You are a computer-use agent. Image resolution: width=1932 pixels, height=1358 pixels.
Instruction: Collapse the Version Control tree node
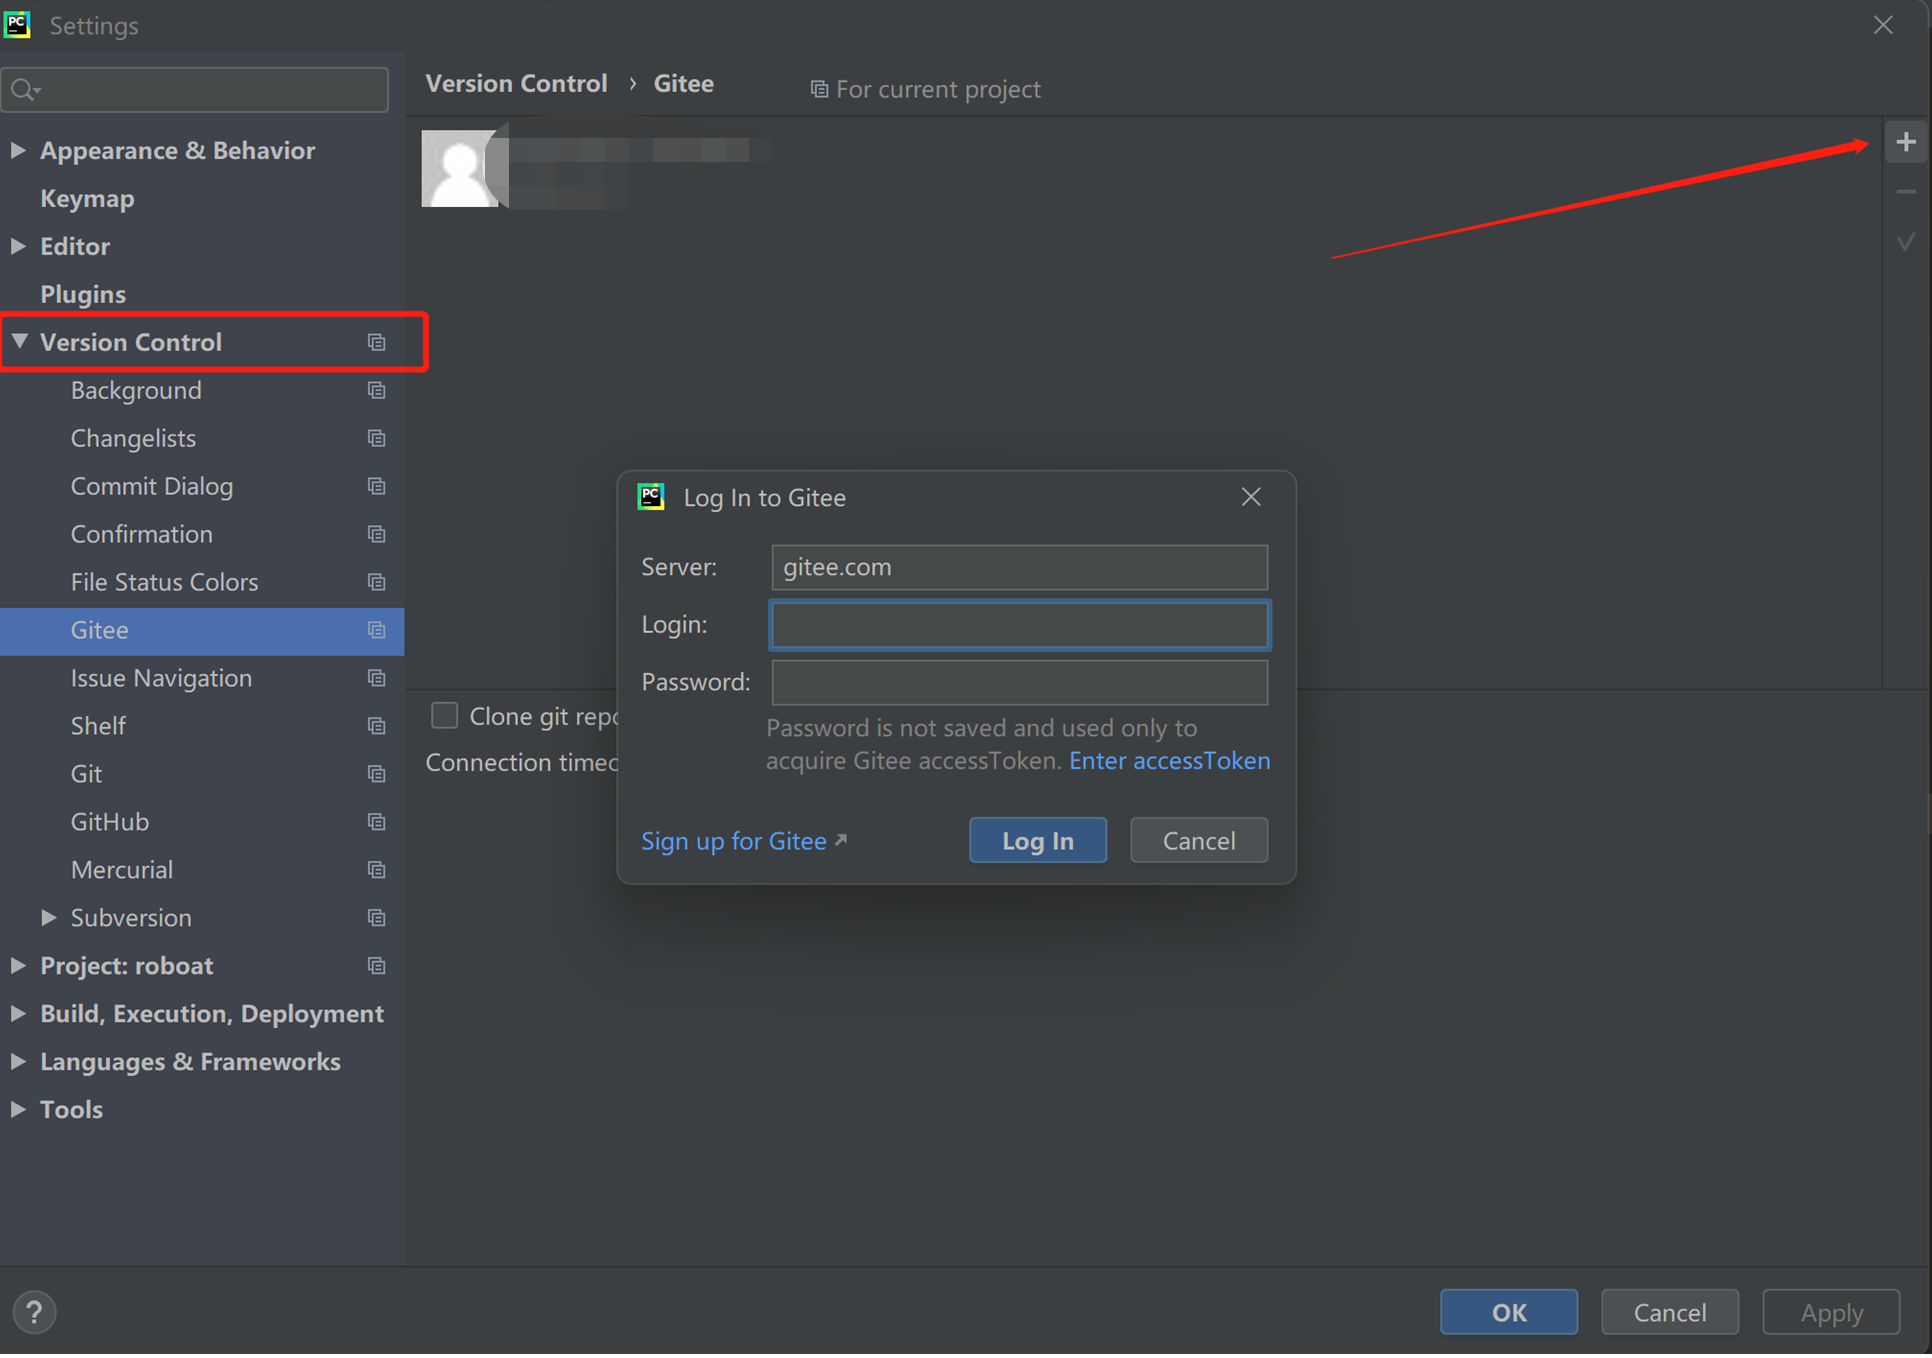point(19,342)
